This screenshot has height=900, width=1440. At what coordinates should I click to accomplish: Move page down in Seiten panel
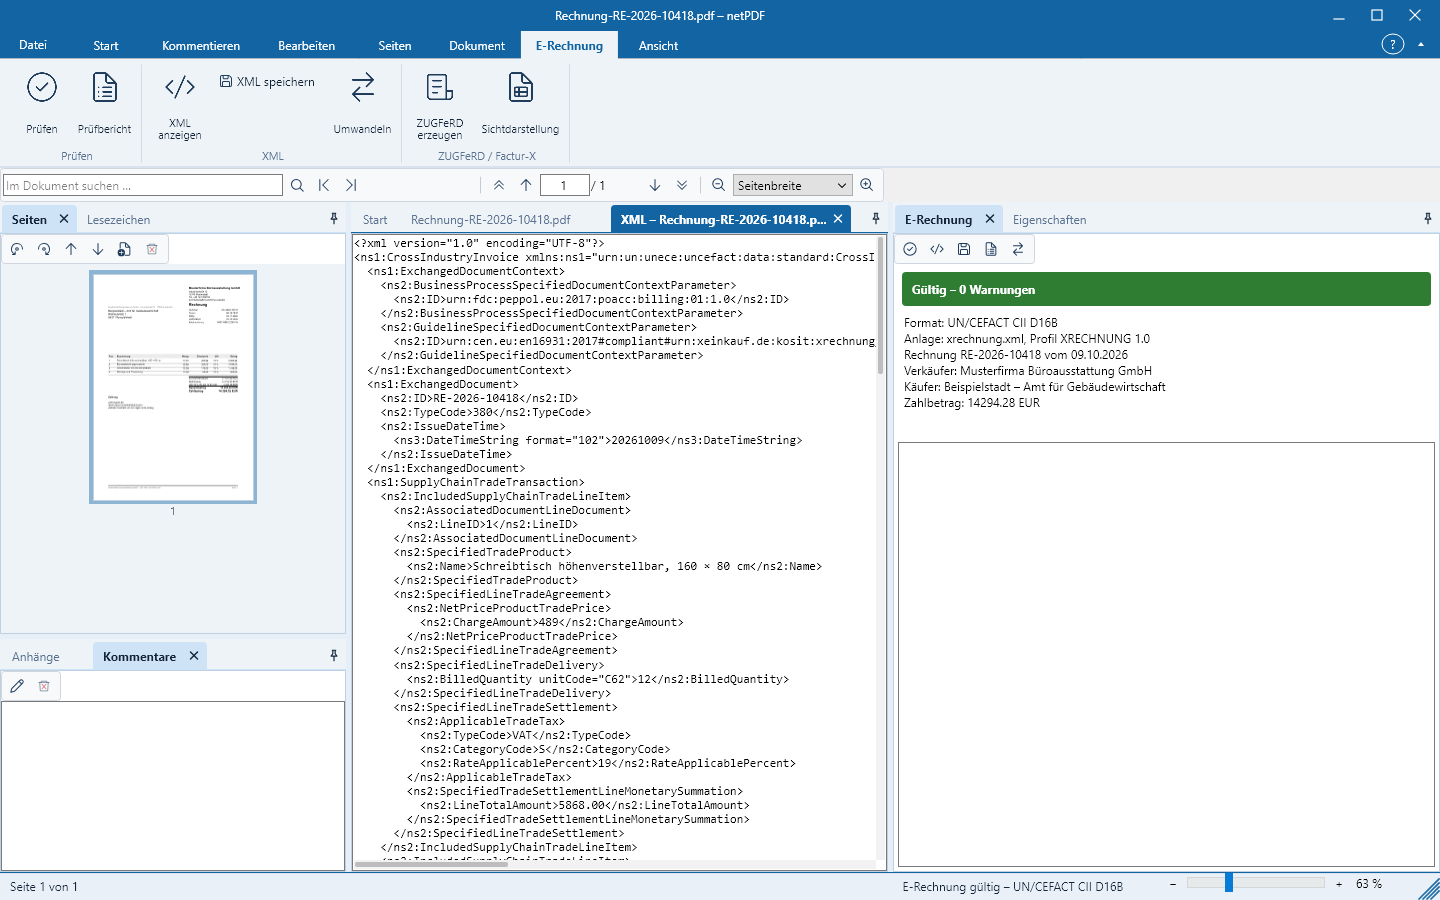tap(98, 249)
